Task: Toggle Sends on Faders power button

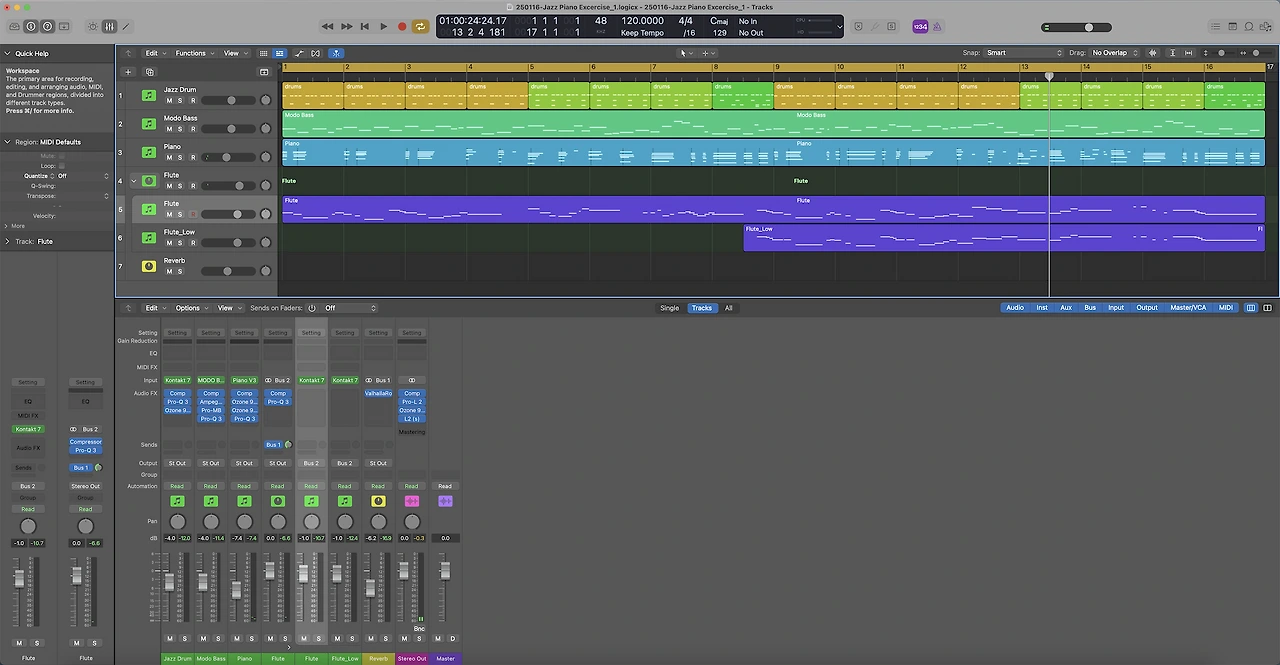Action: pos(312,308)
